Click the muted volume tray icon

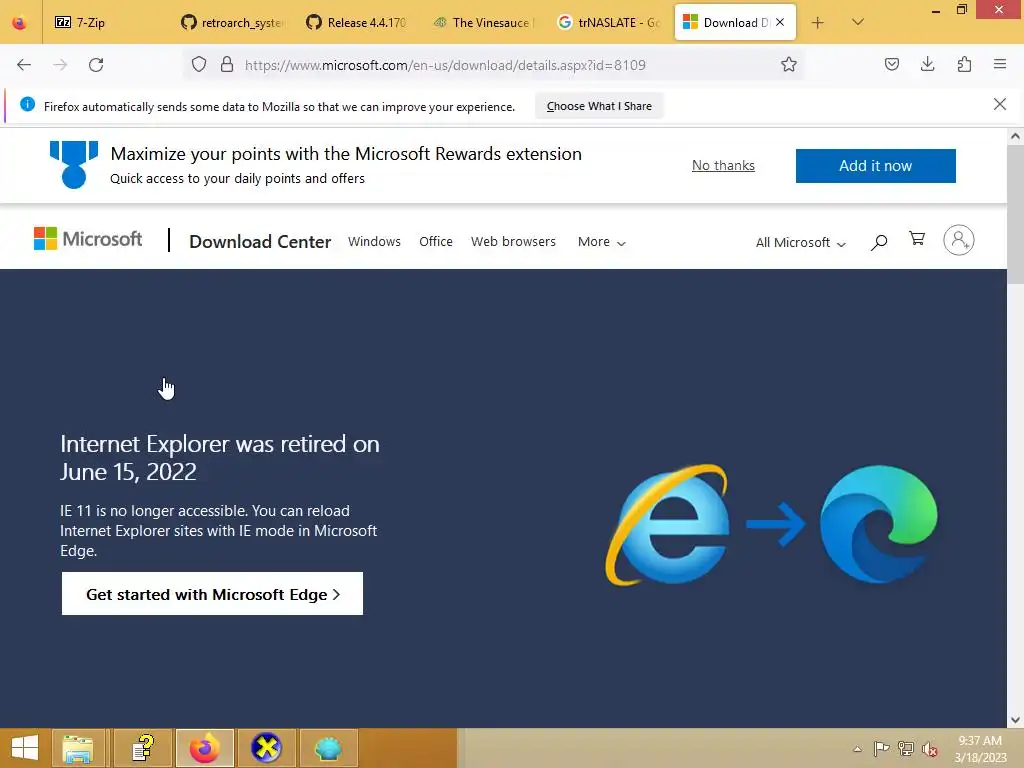[x=930, y=749]
